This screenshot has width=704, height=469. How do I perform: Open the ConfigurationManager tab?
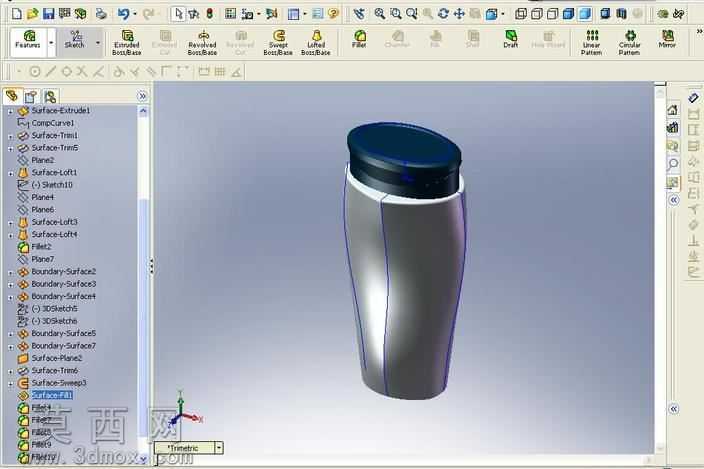50,96
